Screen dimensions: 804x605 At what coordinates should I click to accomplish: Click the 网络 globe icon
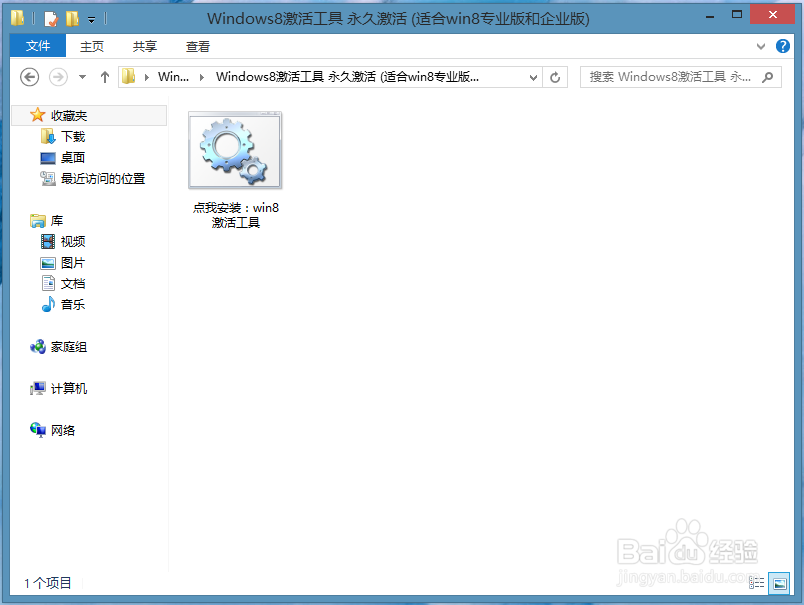tap(37, 430)
